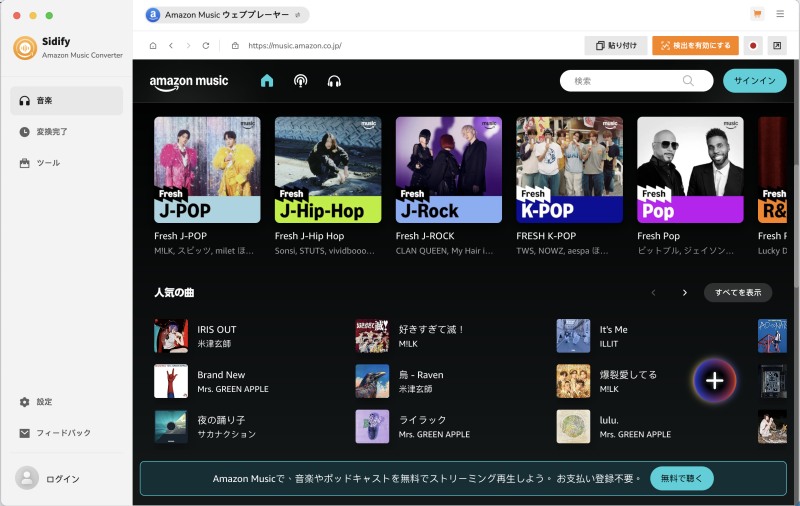Click the lulu. album art
Image resolution: width=800 pixels, height=506 pixels.
(573, 426)
